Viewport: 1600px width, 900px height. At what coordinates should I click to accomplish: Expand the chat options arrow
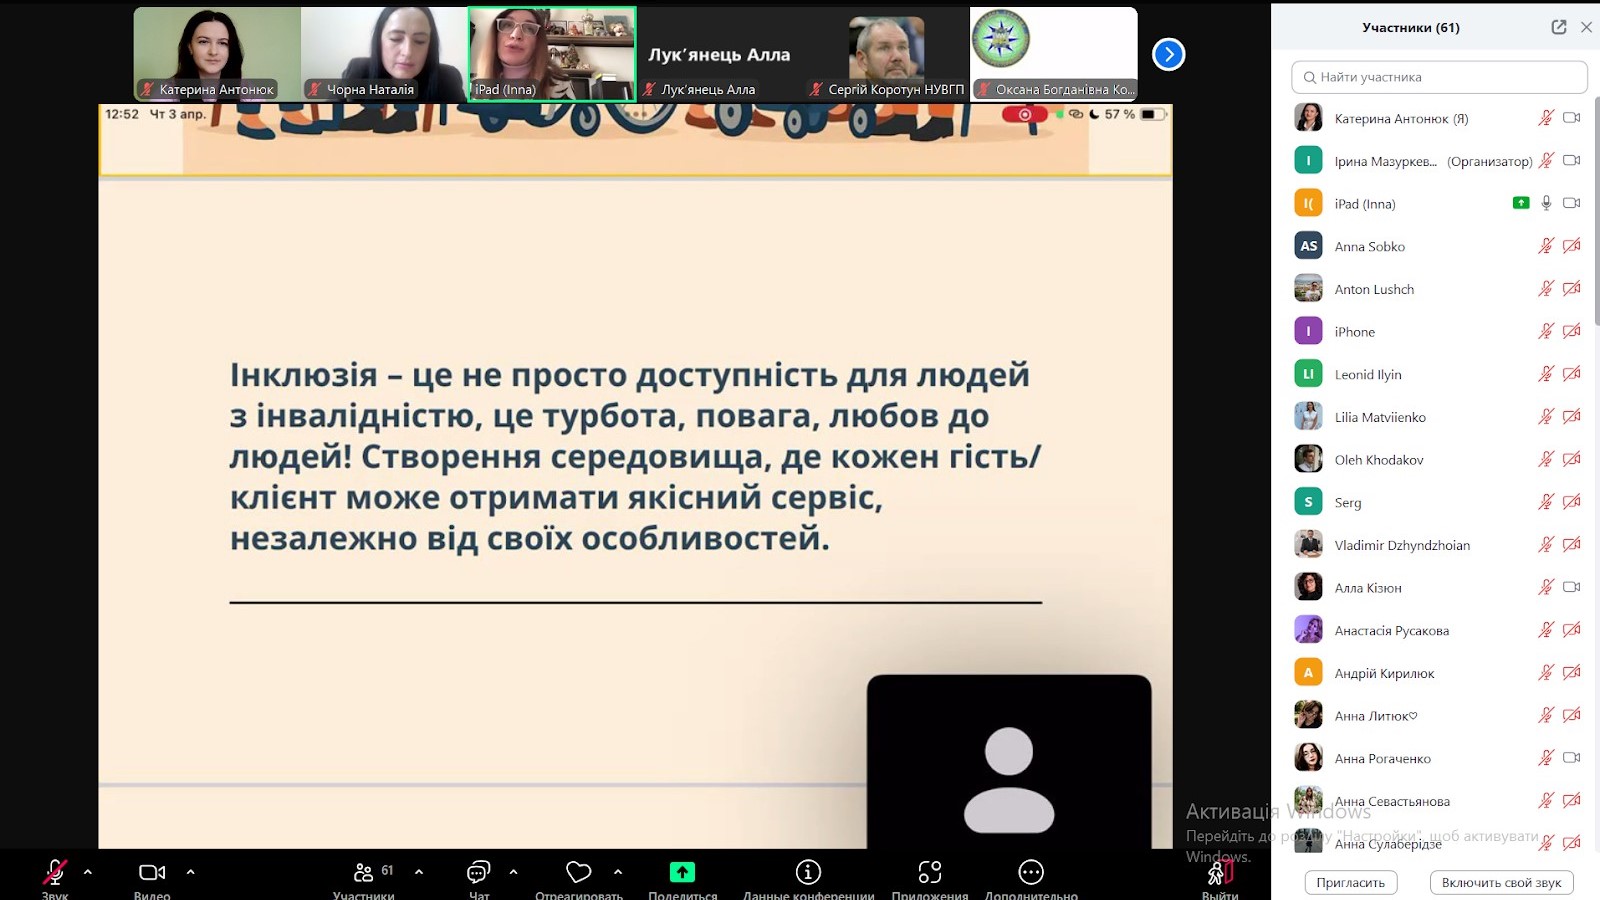pyautogui.click(x=513, y=872)
